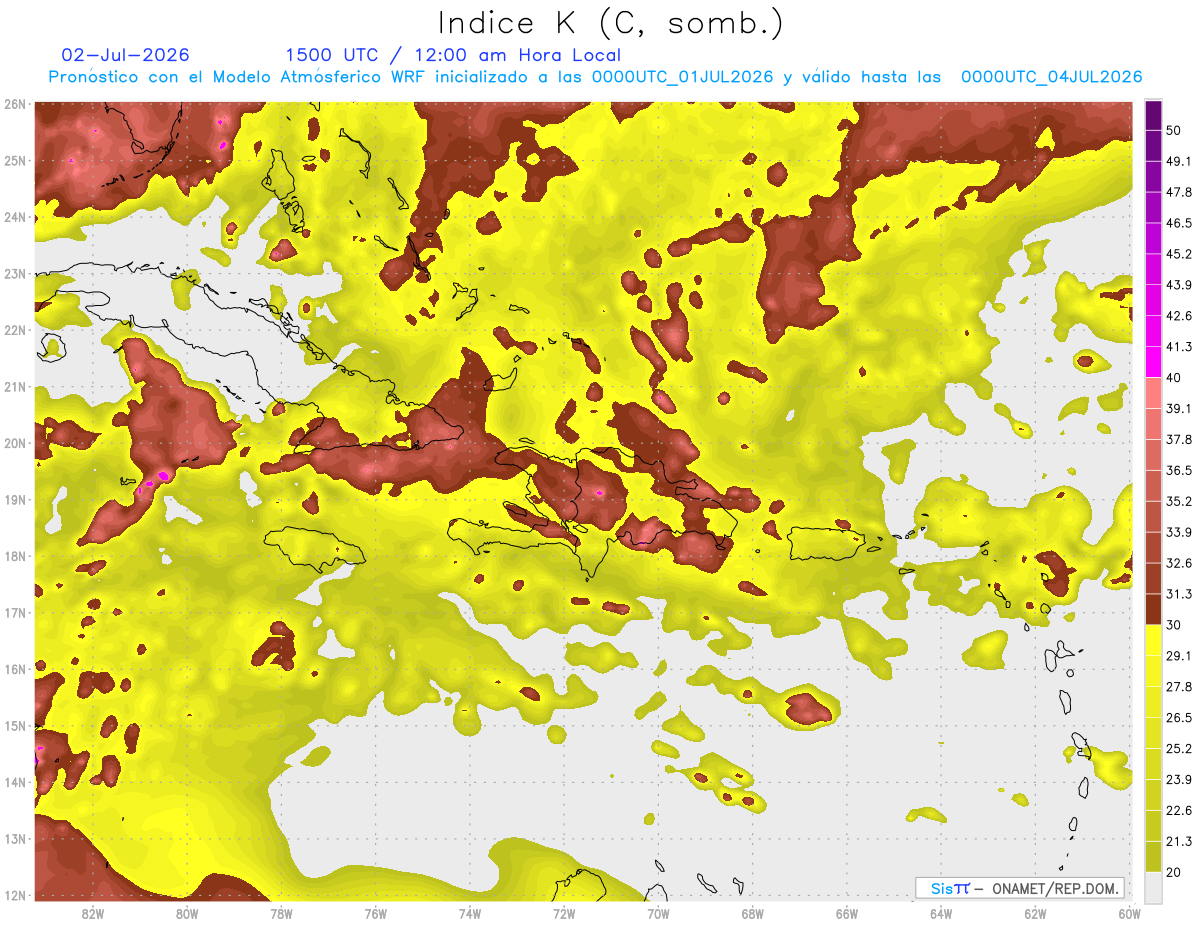
Task: Click the '70W' longitude label
Action: [658, 913]
